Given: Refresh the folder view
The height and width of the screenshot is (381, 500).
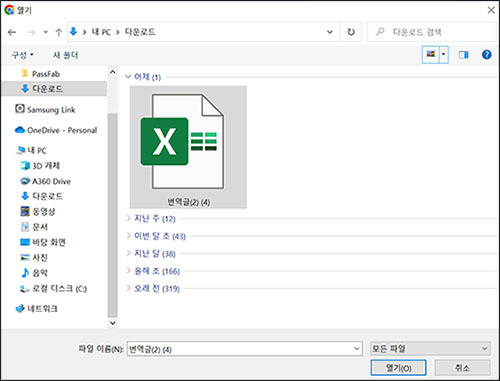Looking at the screenshot, I should click(x=351, y=32).
